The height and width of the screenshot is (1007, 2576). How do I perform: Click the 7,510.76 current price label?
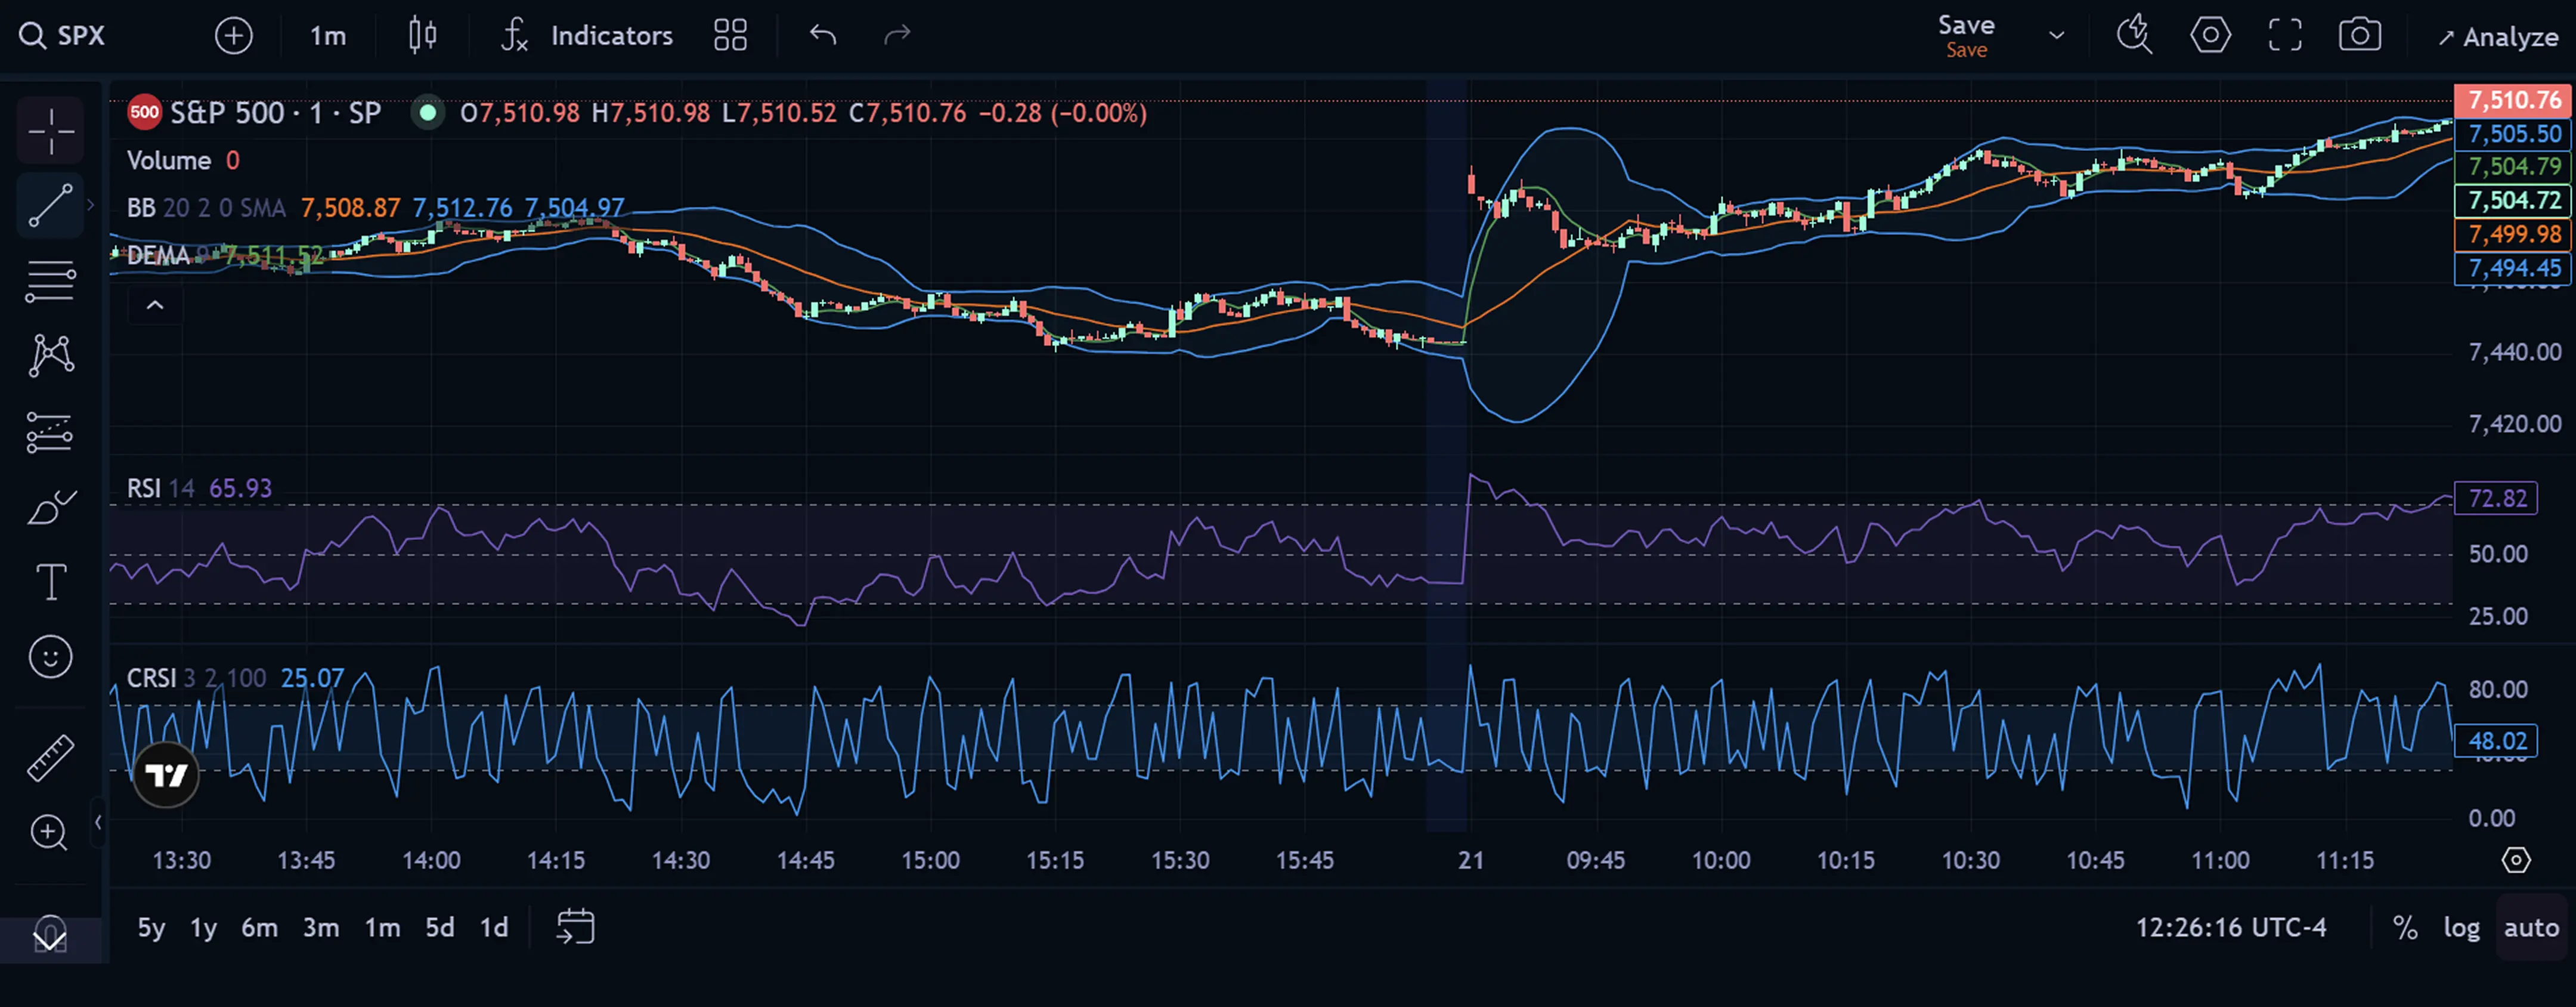pos(2512,100)
